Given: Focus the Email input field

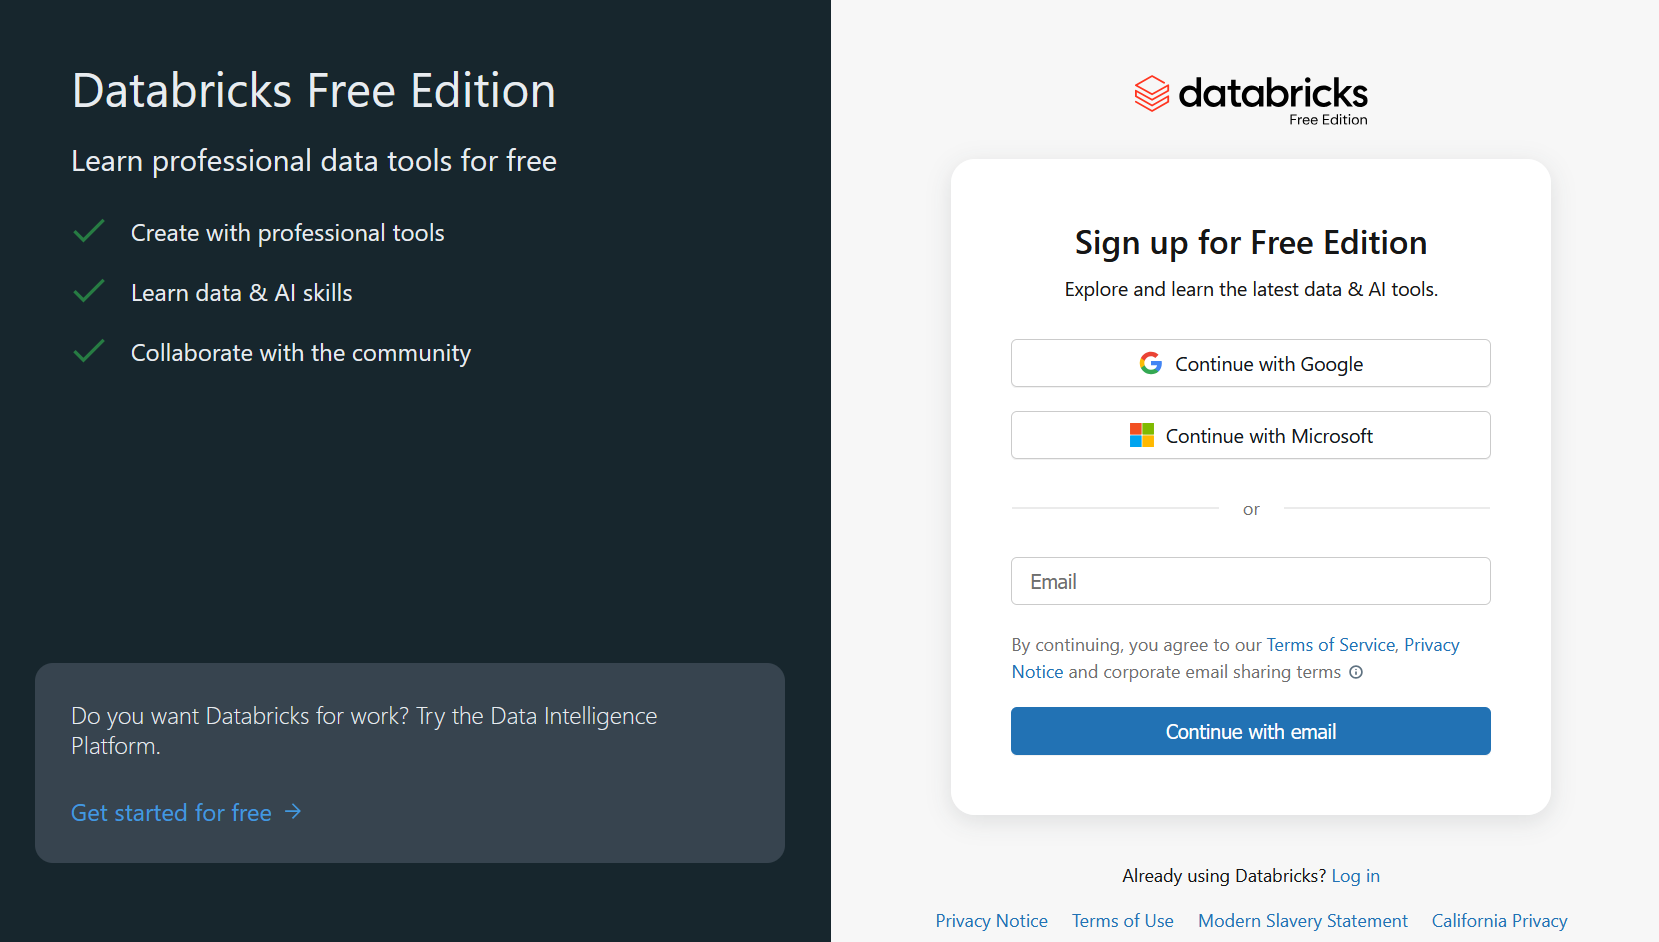Looking at the screenshot, I should [1251, 581].
